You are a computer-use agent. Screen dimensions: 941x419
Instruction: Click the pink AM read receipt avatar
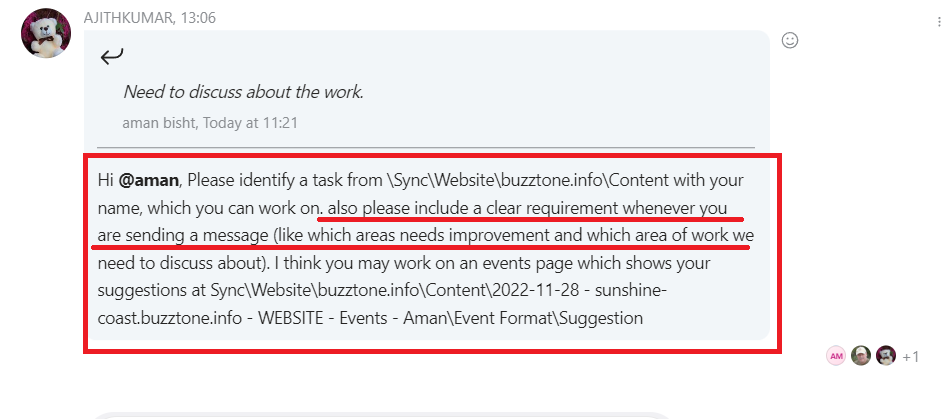(x=836, y=356)
